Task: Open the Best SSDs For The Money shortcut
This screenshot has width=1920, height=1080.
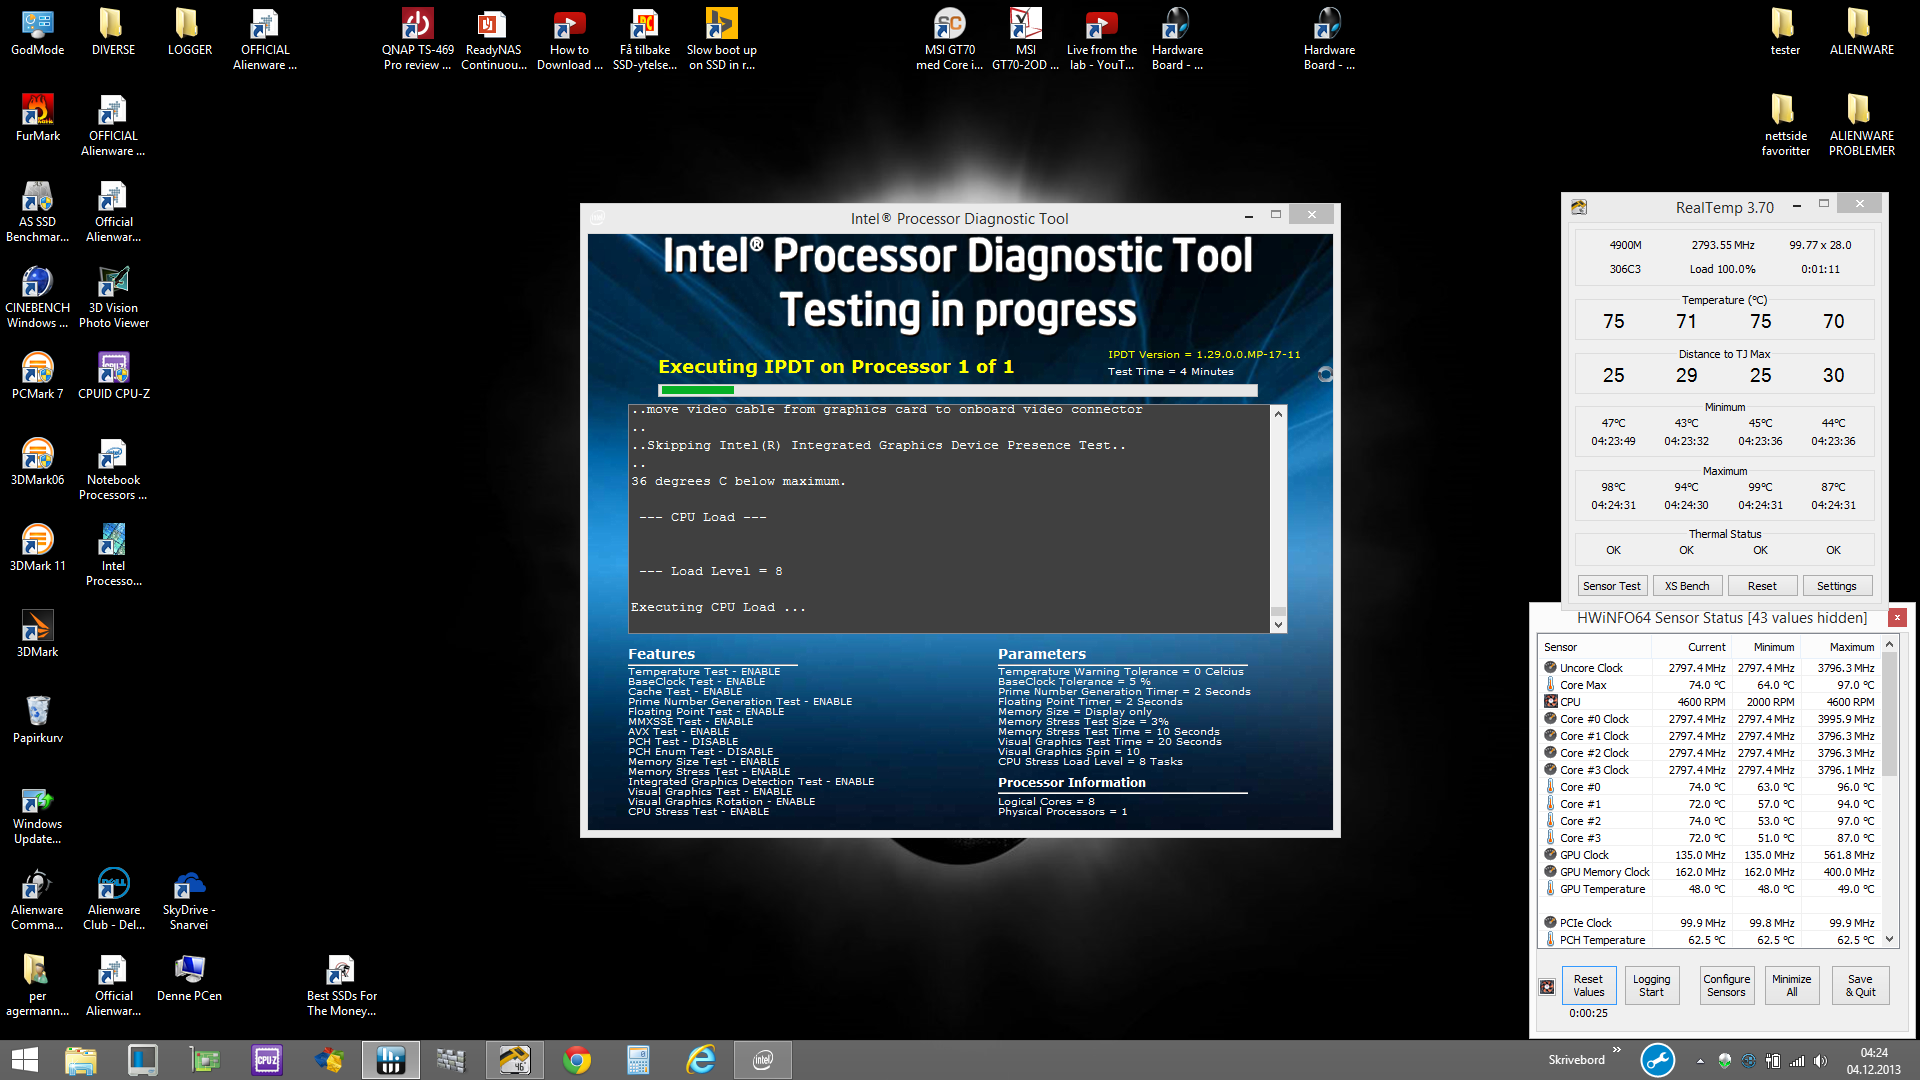Action: (x=341, y=986)
